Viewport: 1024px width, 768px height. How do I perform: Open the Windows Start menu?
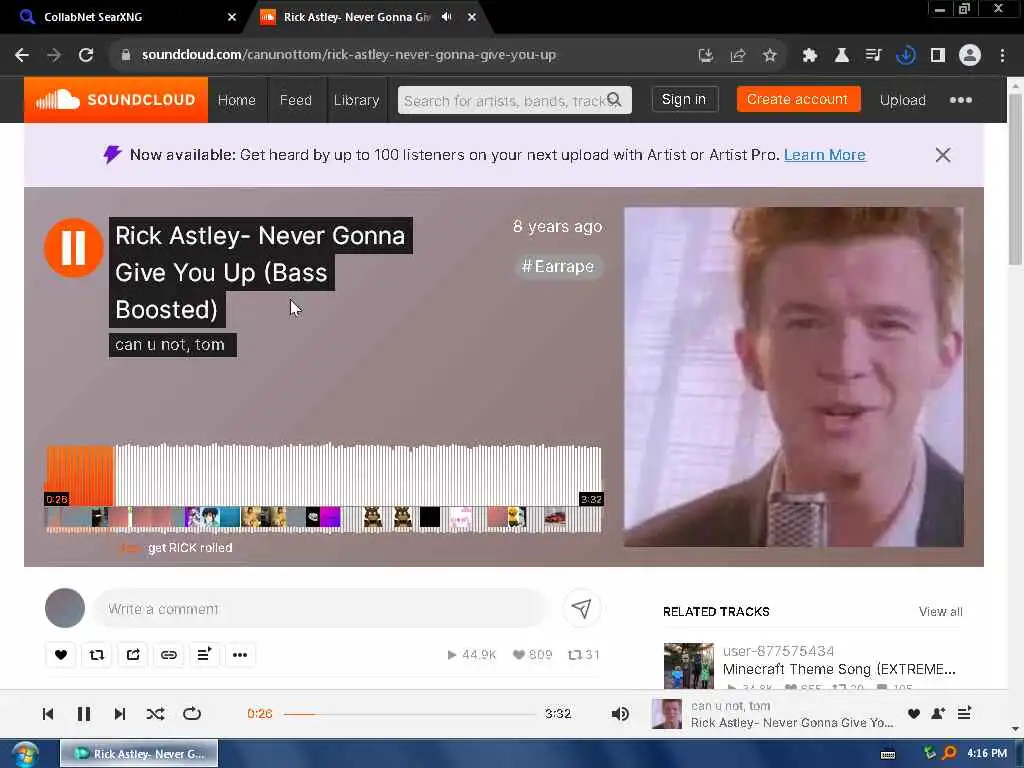click(x=24, y=754)
